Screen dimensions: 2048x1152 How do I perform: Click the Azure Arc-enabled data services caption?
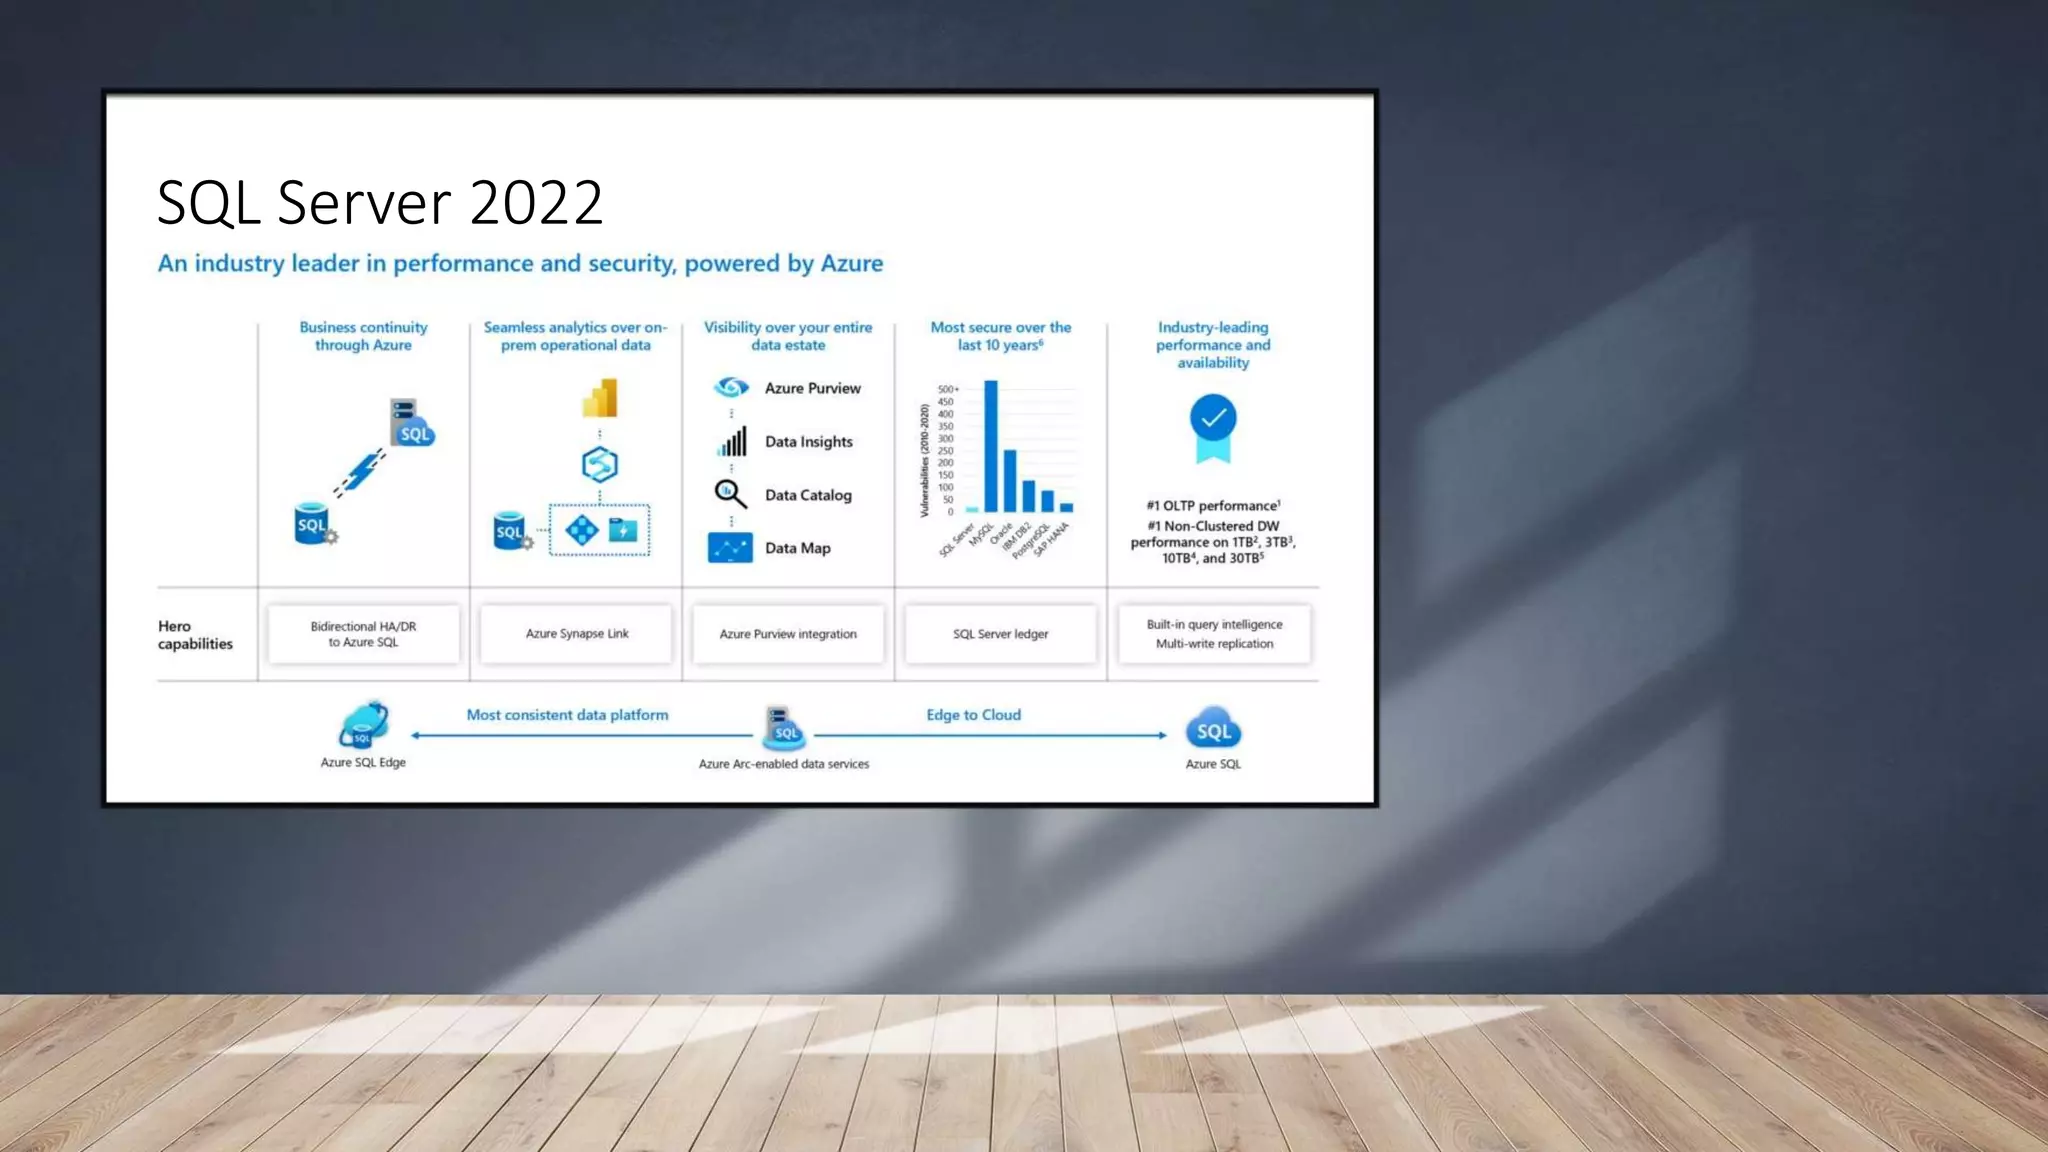tap(784, 764)
